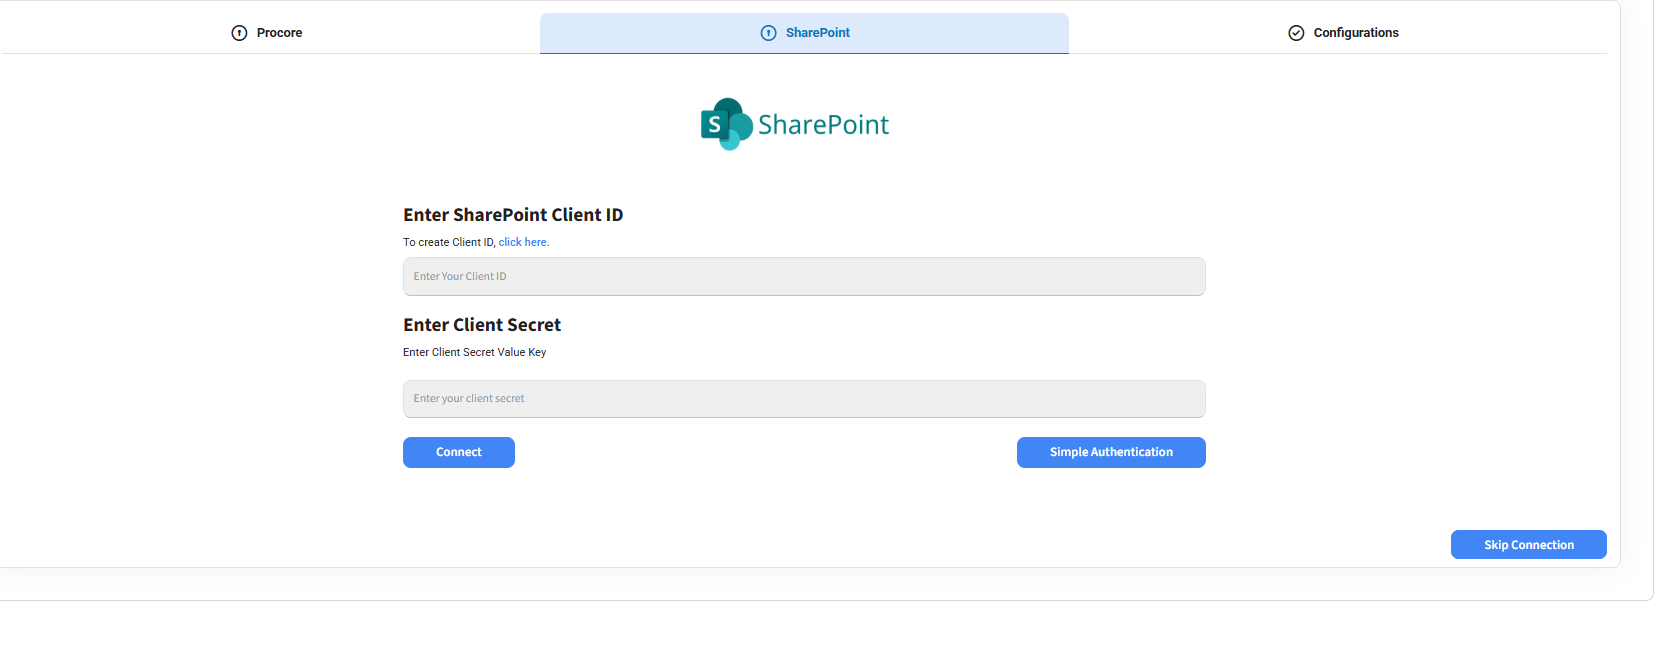Screen dimensions: 1655x656
Task: Click the SharePoint wordmark beside the logo
Action: [823, 125]
